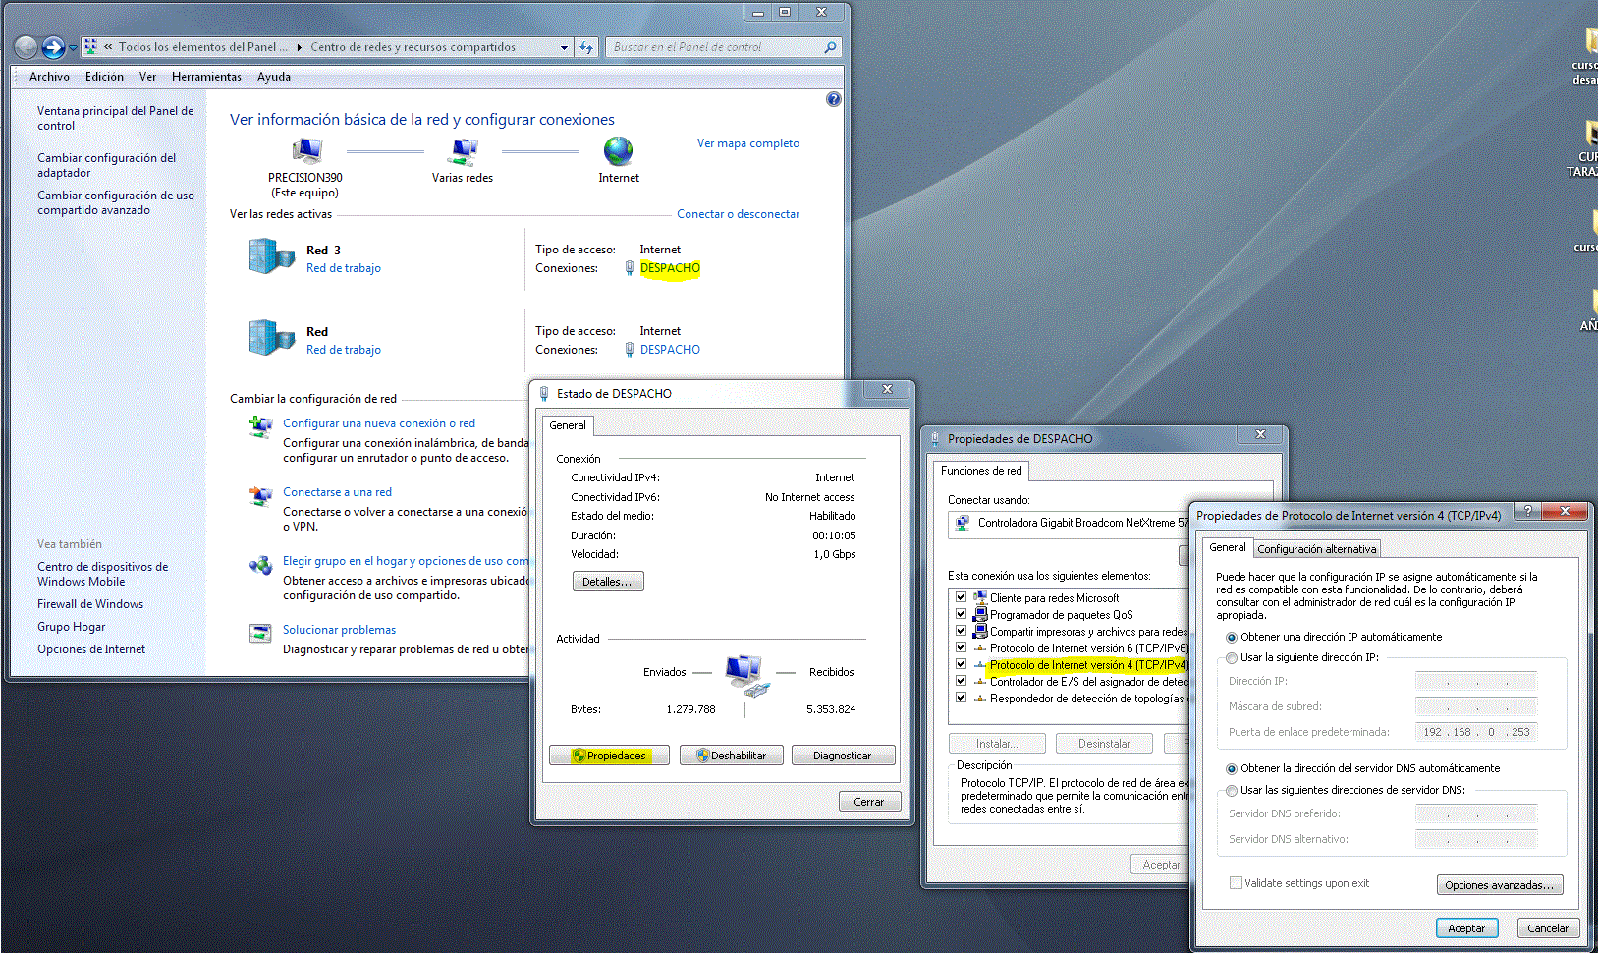Toggle the Protocolo de Internet versión 6 checkbox
Viewport: 1598px width, 953px height.
[961, 648]
